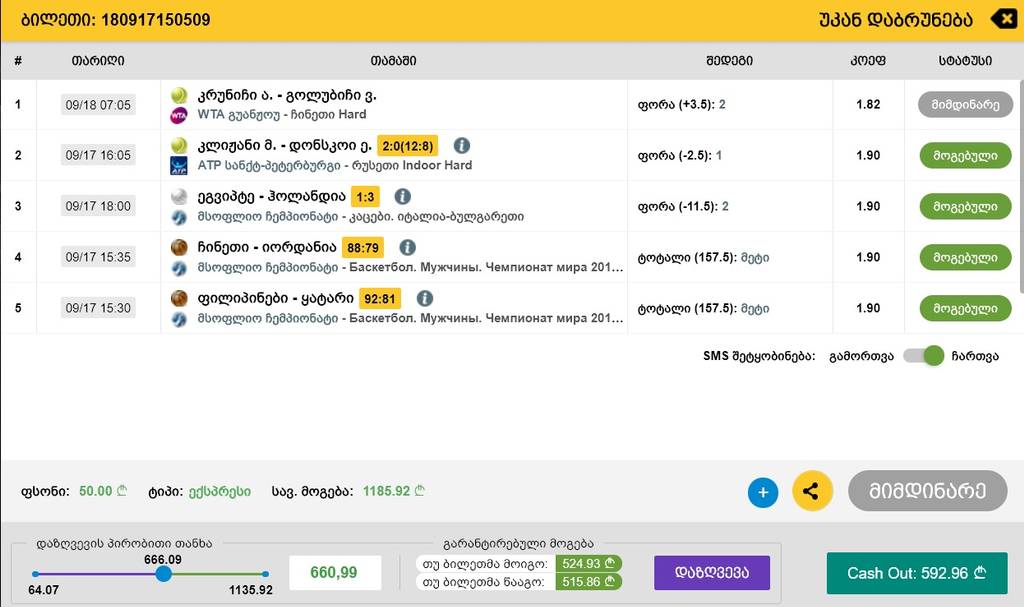Click basketball icon for ფილიპინები - ყატარი
This screenshot has height=607, width=1024.
[x=179, y=298]
